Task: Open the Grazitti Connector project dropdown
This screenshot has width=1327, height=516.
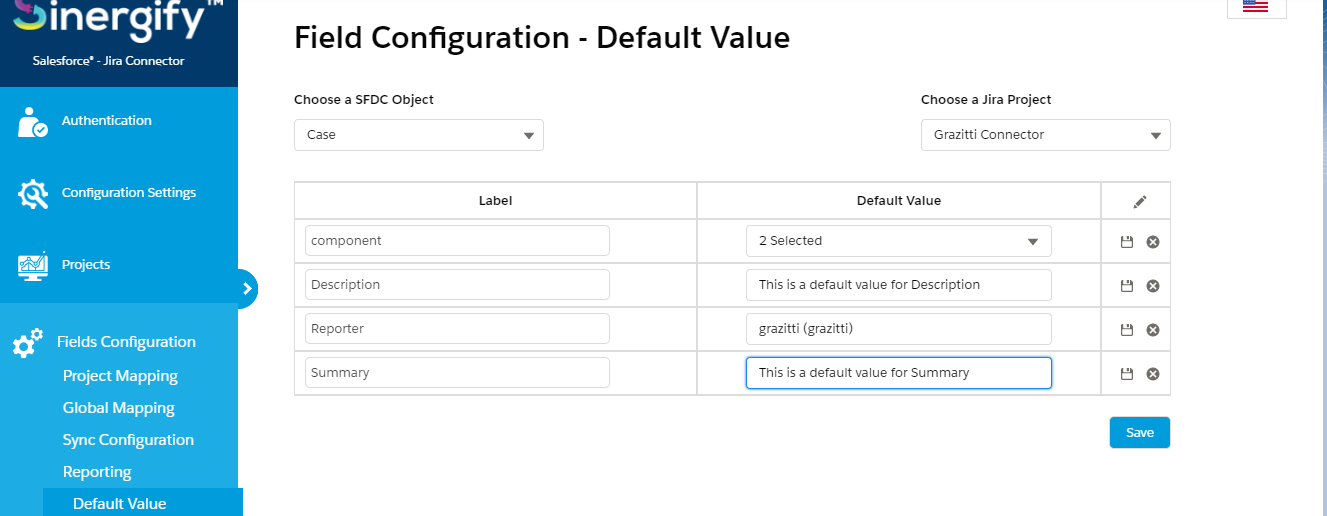Action: 1045,135
